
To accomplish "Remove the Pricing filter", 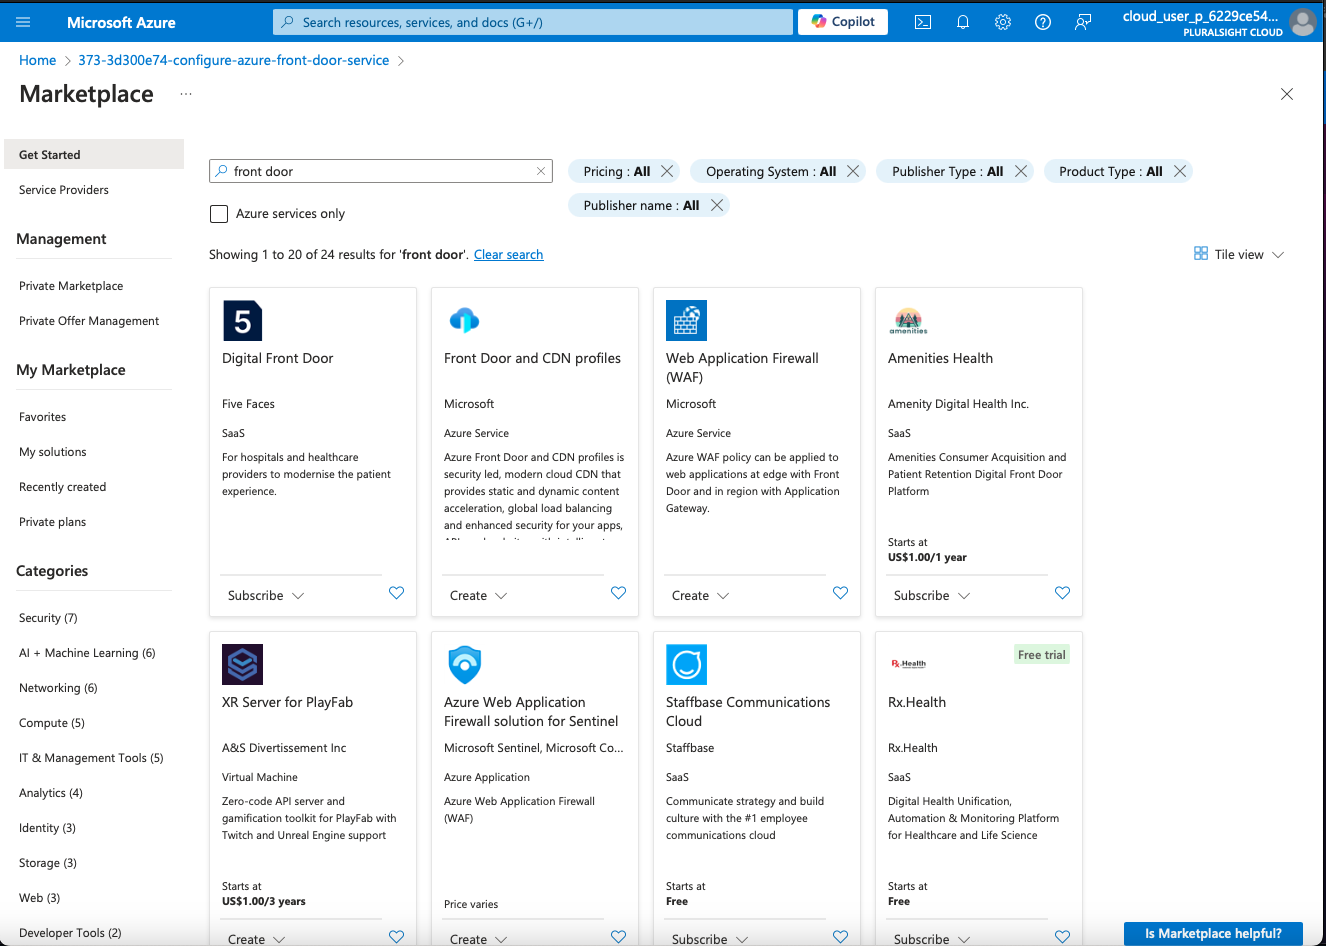I will [667, 171].
